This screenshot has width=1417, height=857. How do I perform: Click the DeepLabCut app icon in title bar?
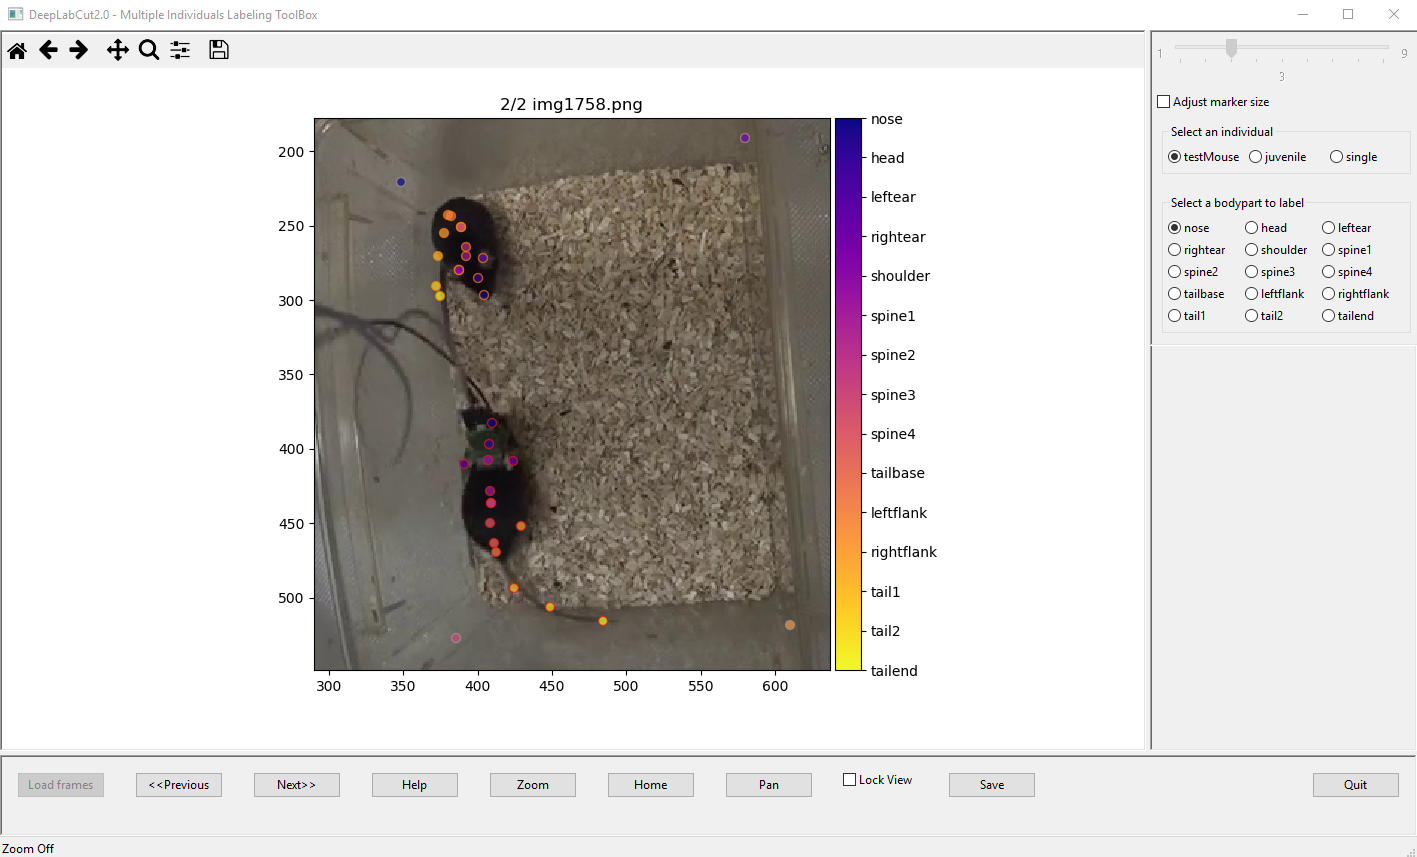coord(15,14)
